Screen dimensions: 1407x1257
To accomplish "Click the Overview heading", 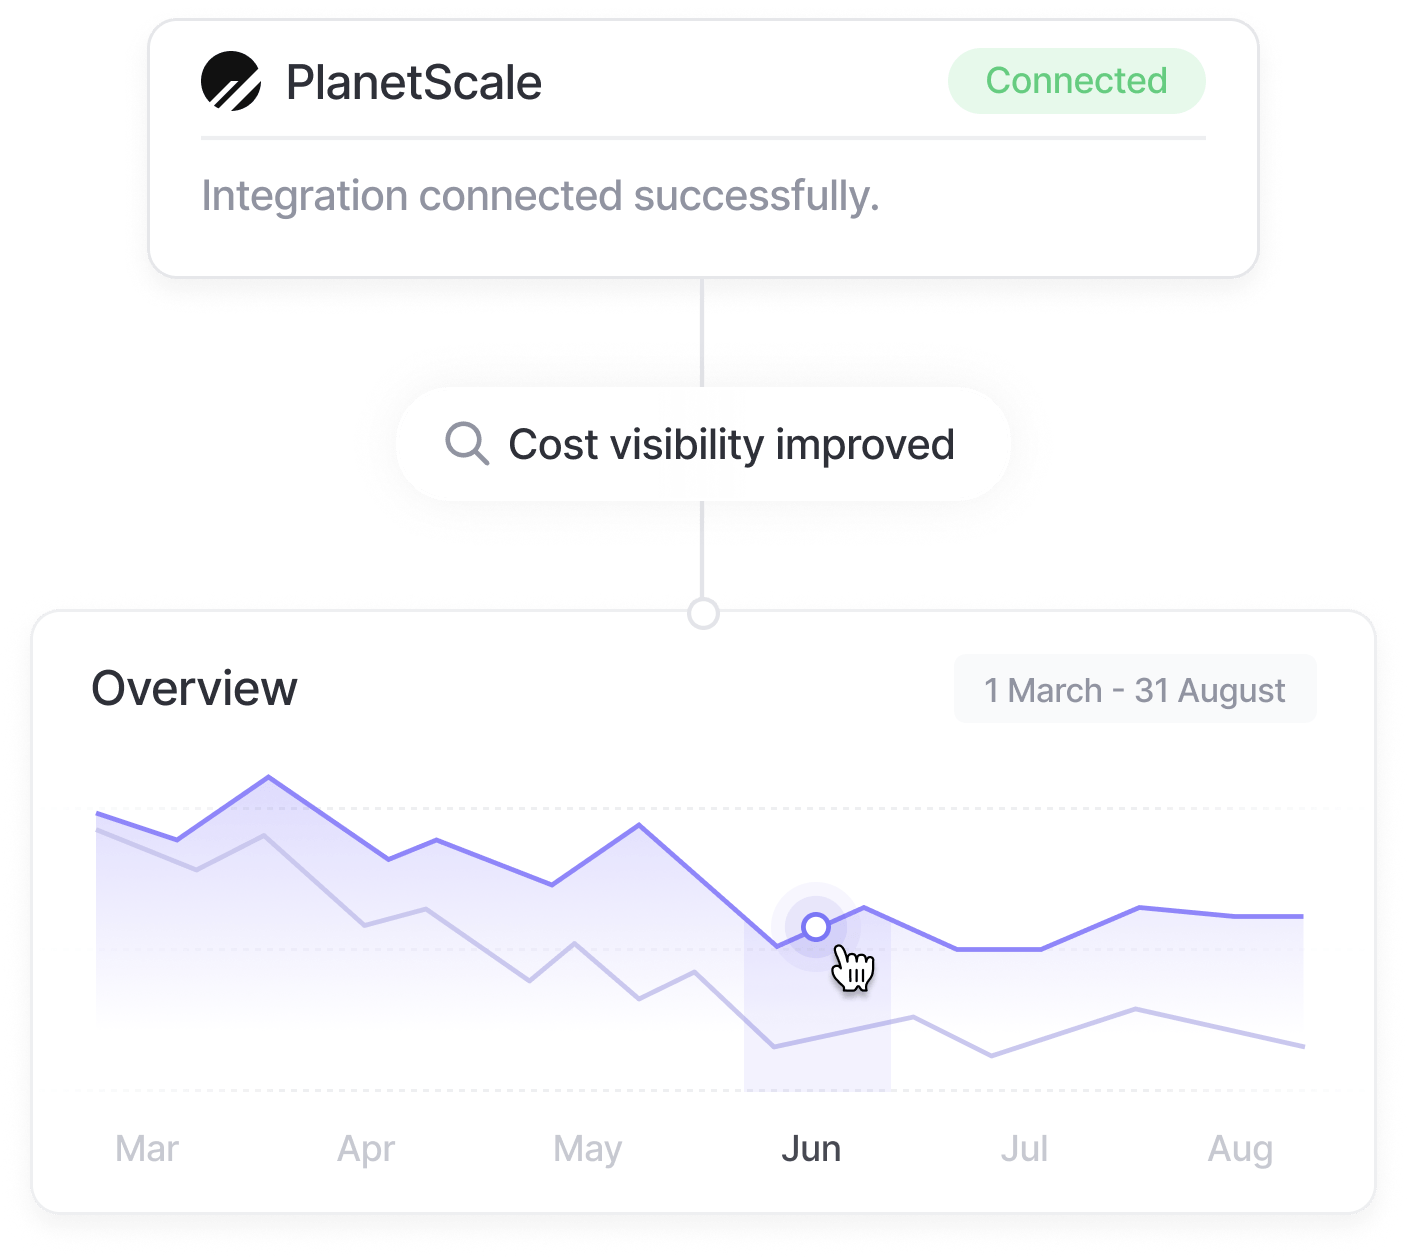I will pos(194,688).
